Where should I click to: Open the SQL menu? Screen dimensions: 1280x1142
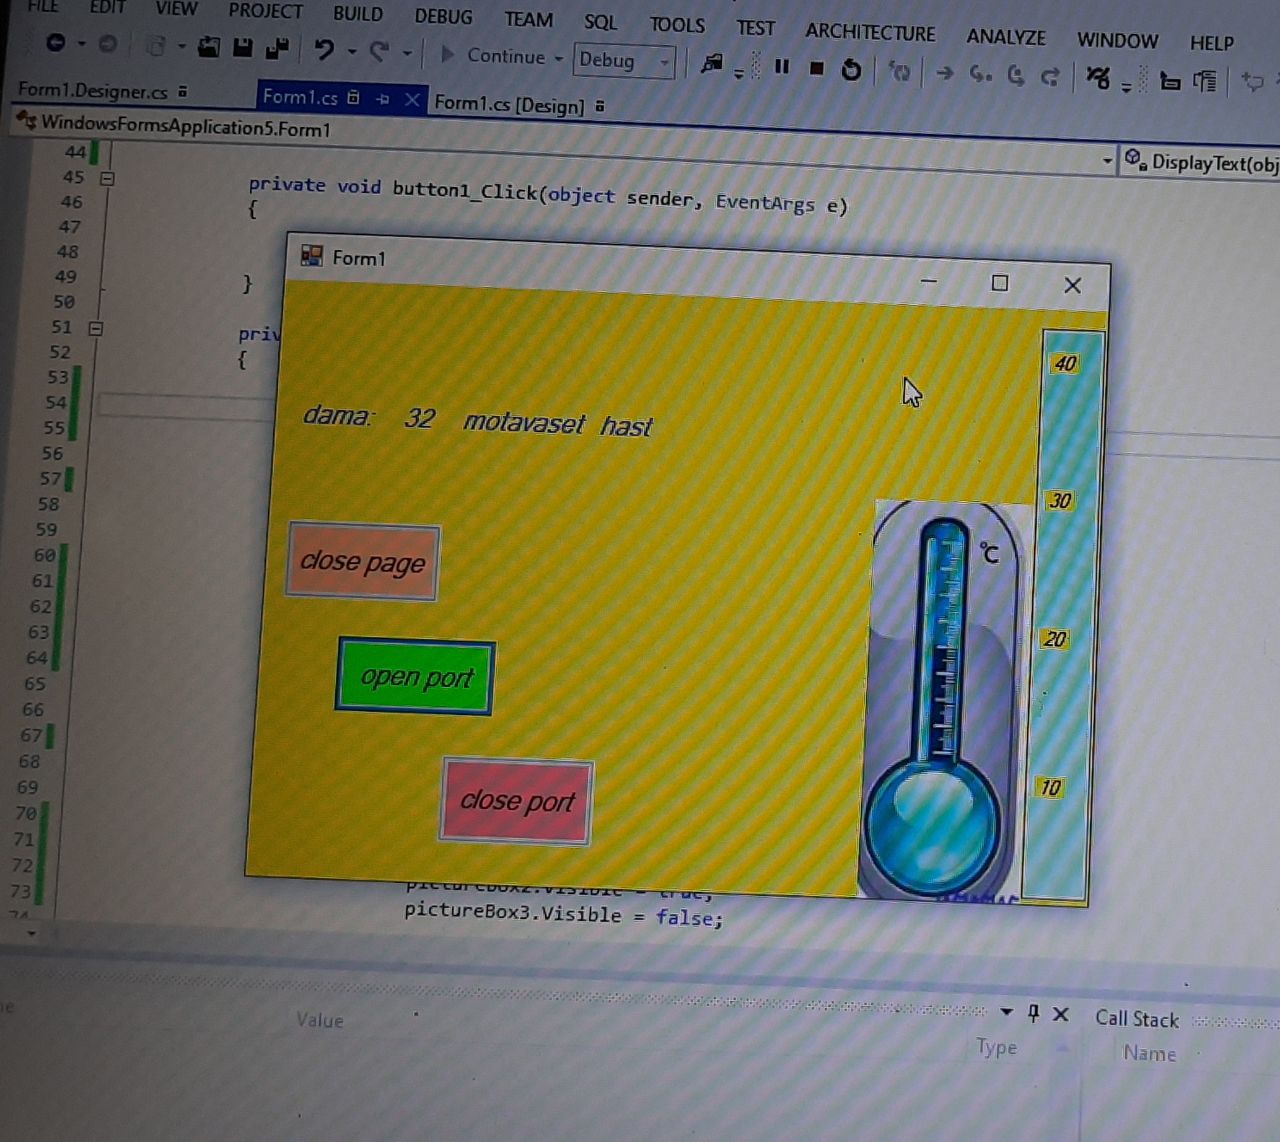(600, 22)
